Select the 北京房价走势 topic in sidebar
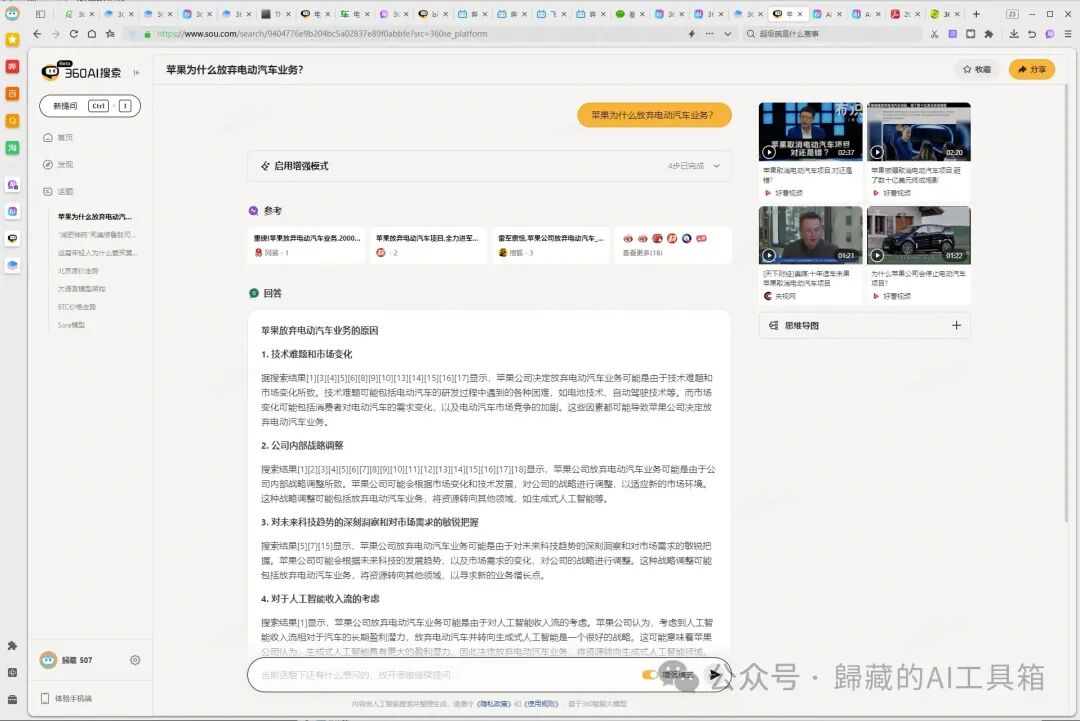Screen dimensions: 1080x721 click(x=78, y=271)
